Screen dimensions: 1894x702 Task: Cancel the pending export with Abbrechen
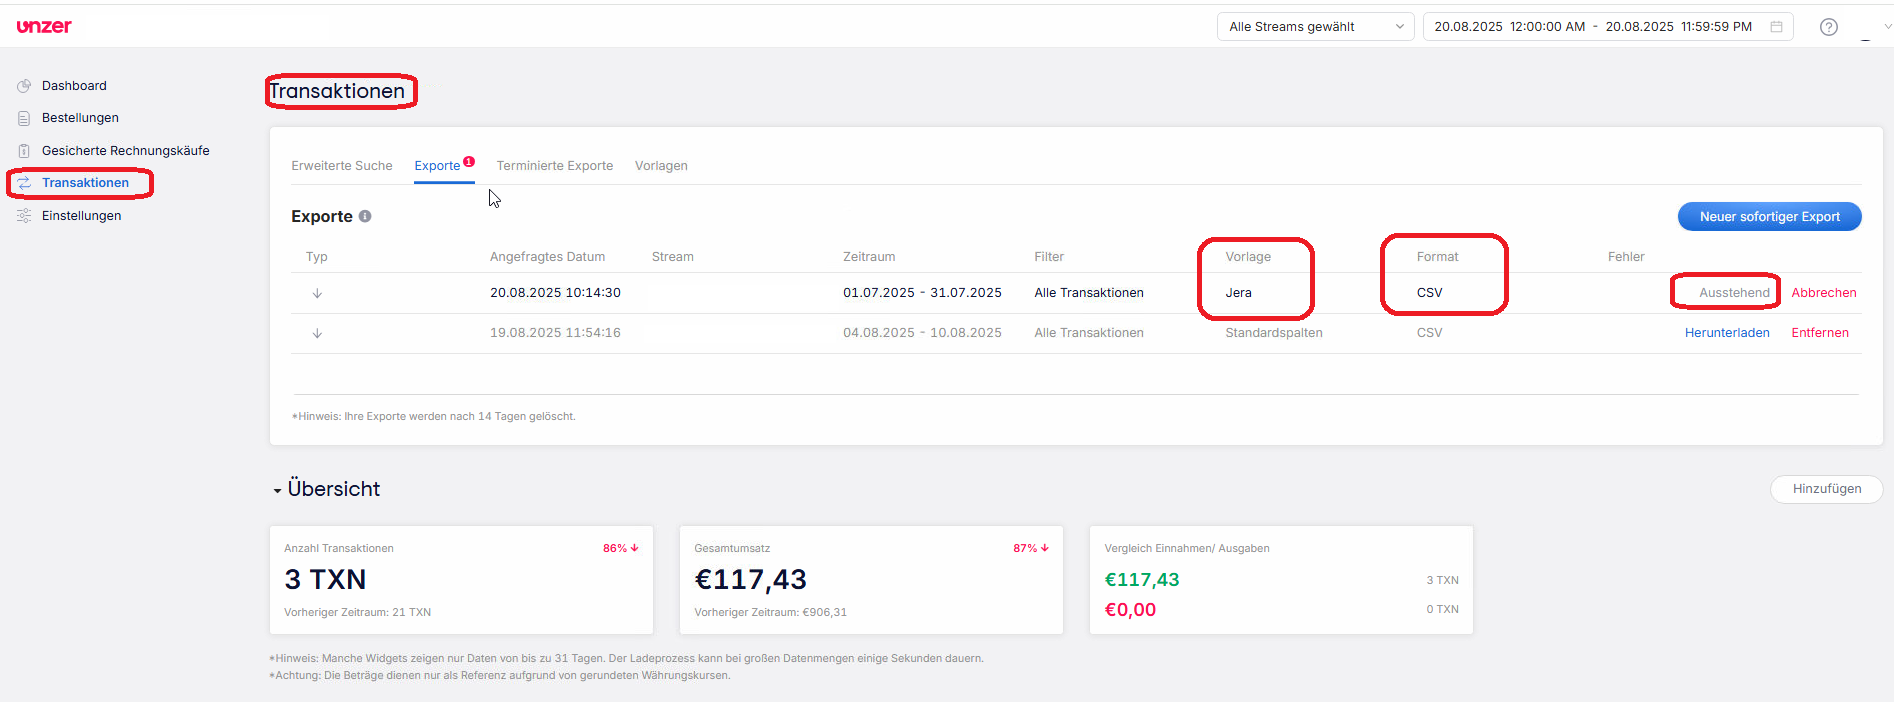click(x=1823, y=293)
